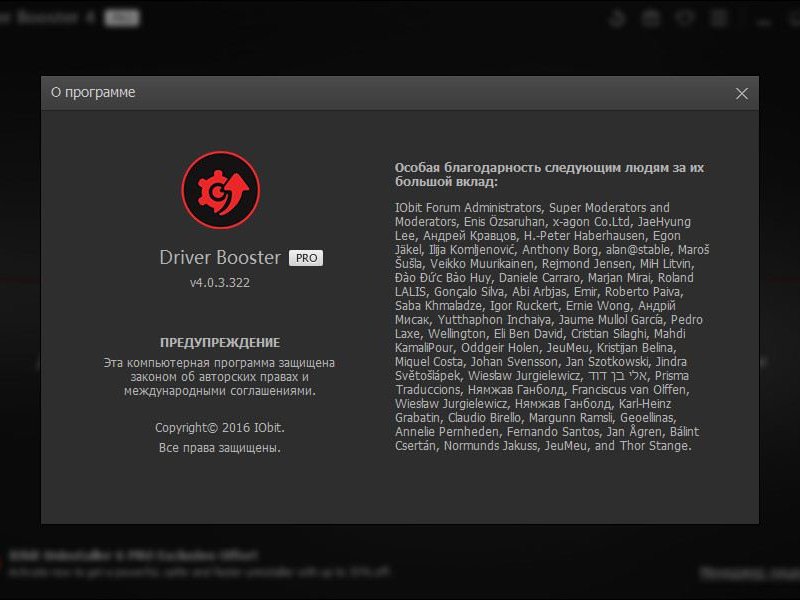Image resolution: width=800 pixels, height=600 pixels.
Task: Click the name 'Veikko Muurikainen' in credits
Action: coord(482,264)
